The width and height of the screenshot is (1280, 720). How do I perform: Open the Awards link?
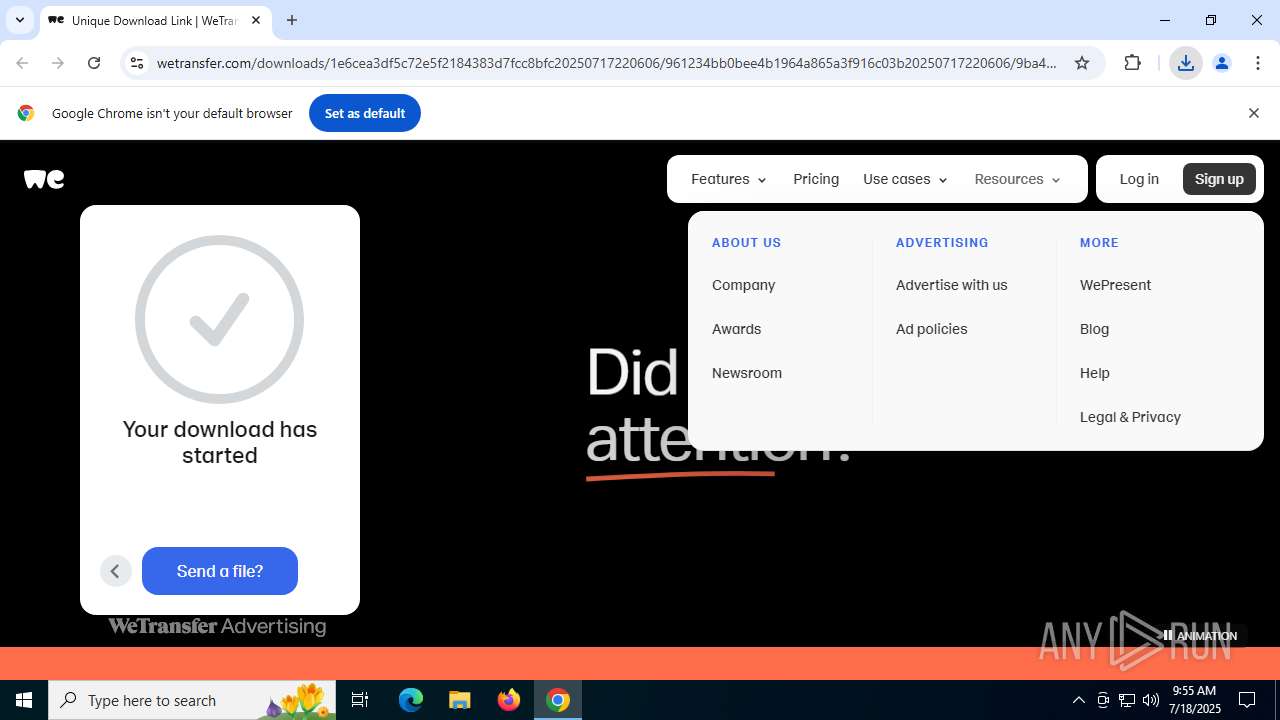click(736, 329)
